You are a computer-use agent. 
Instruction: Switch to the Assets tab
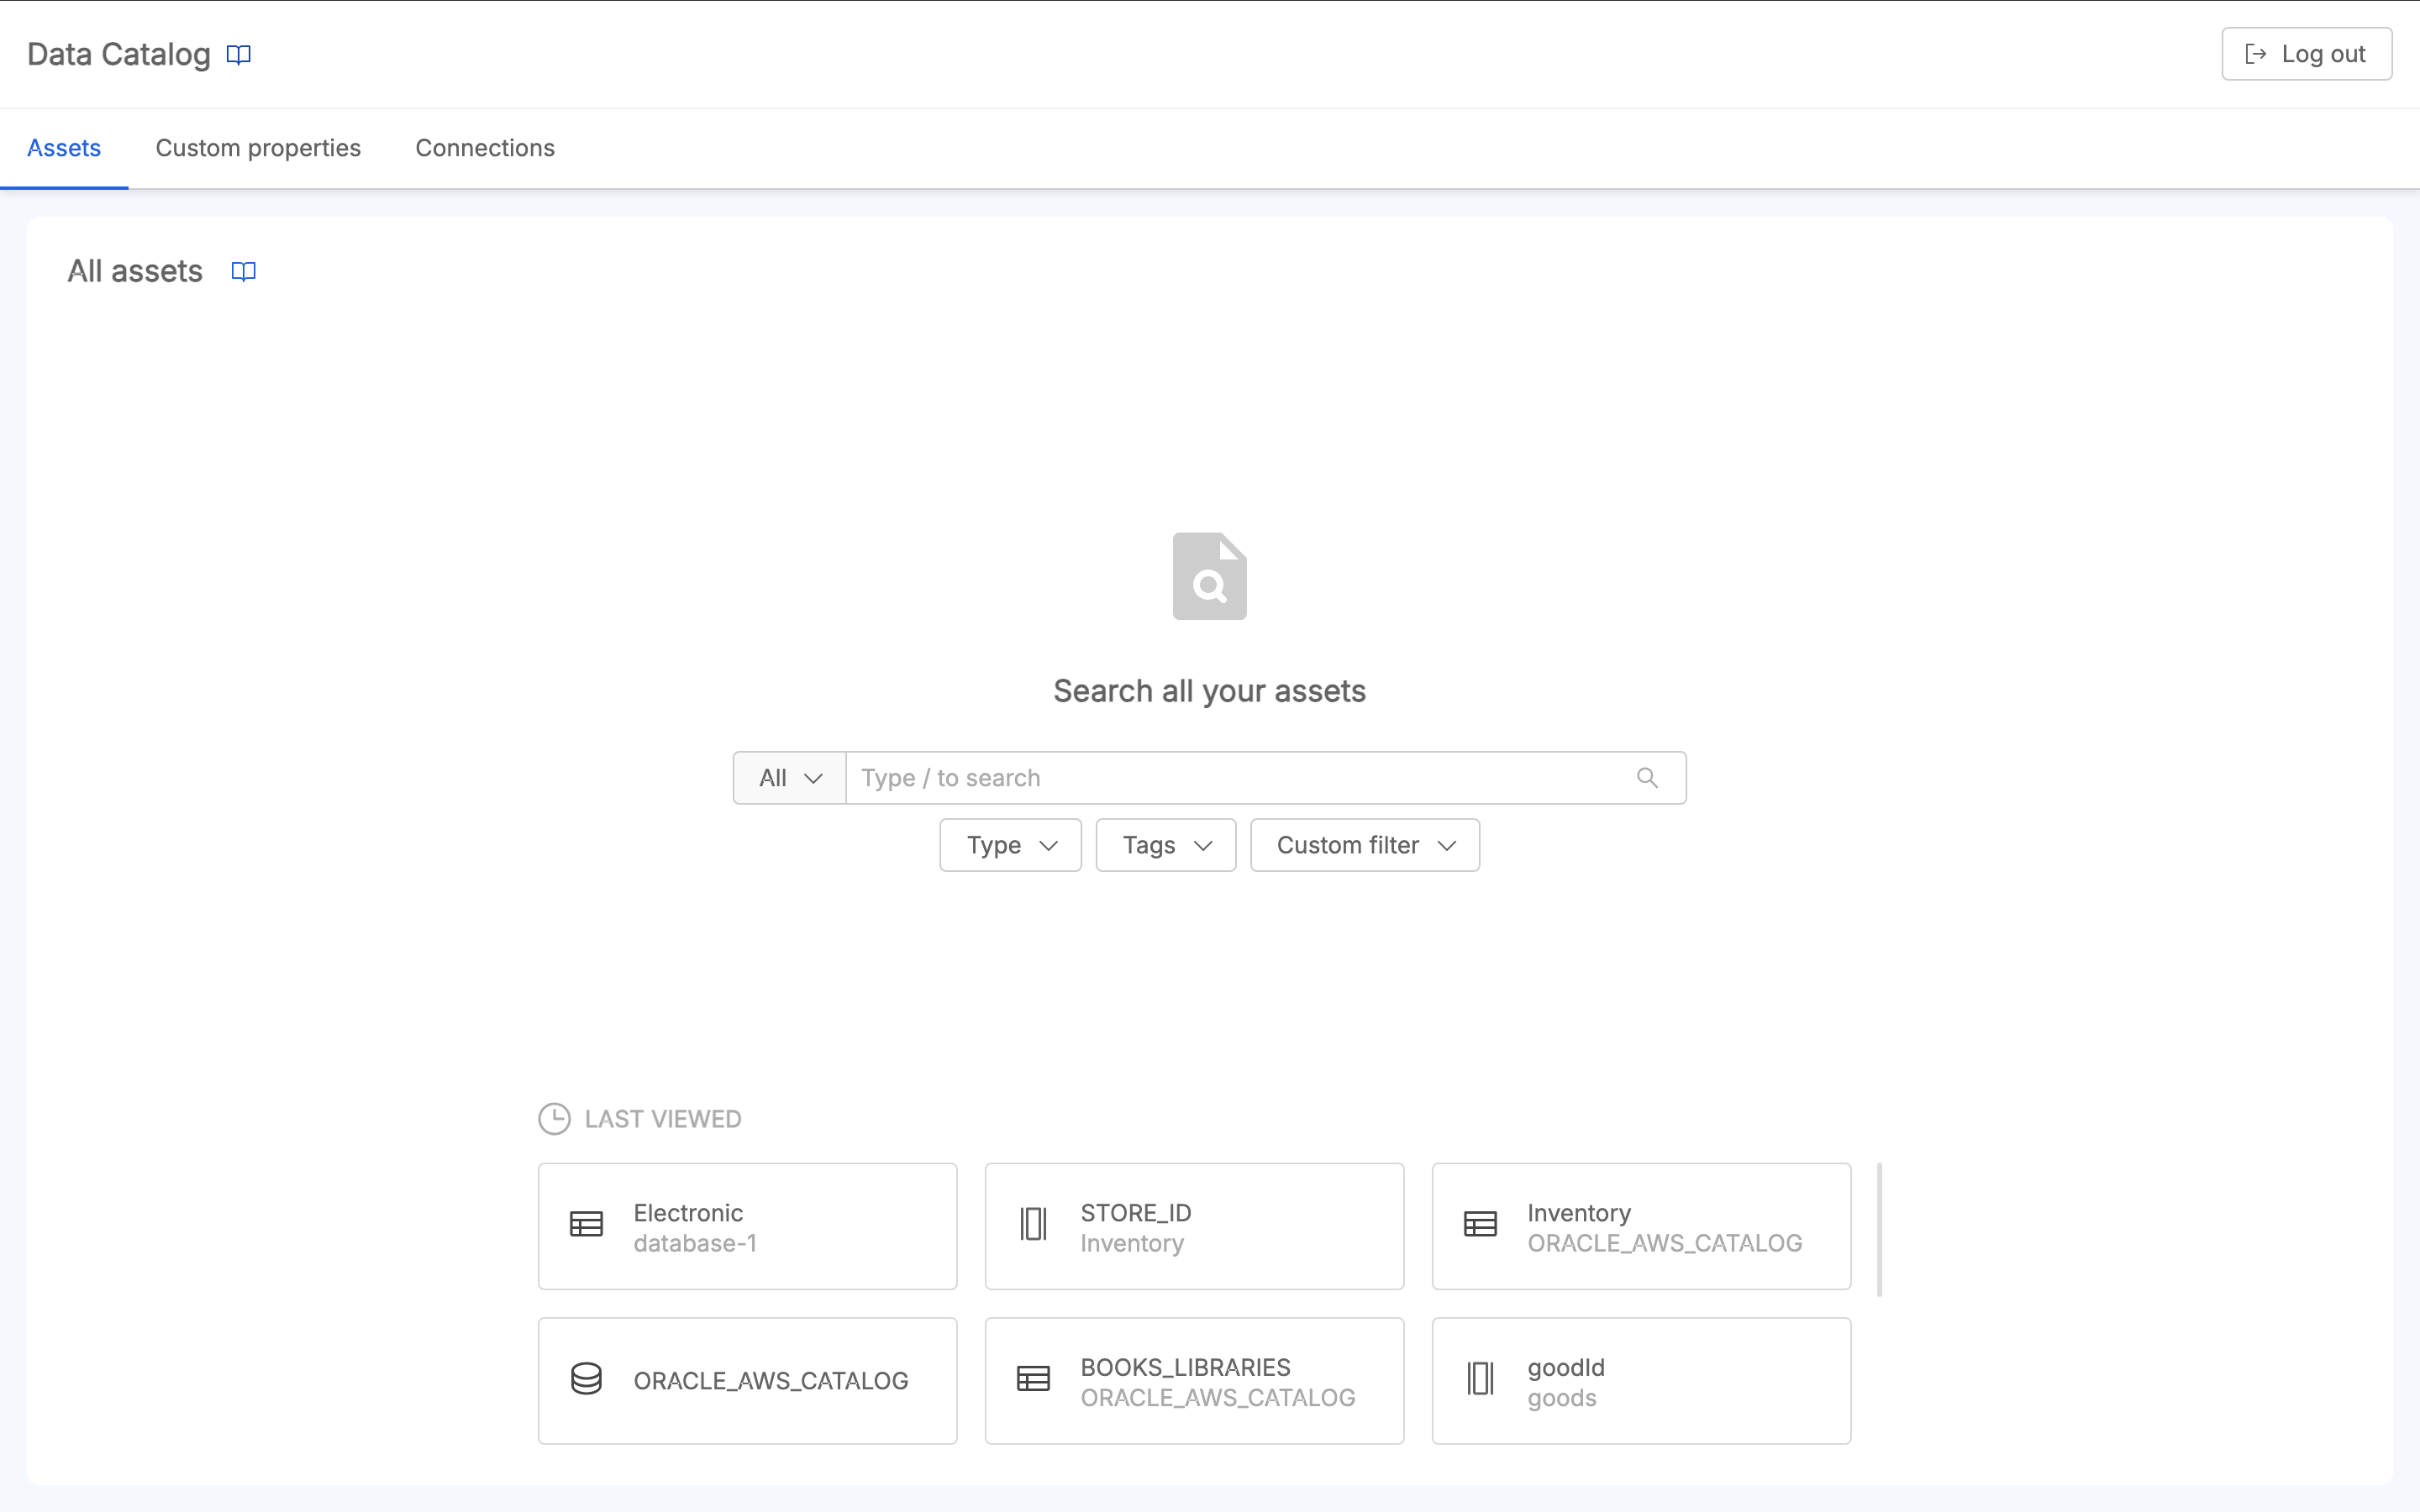click(x=63, y=148)
